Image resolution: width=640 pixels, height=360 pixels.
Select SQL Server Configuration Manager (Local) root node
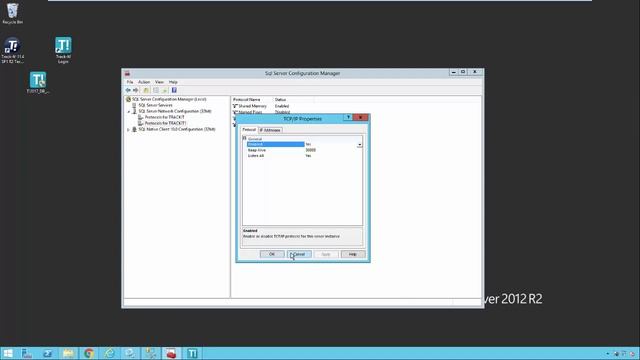169,99
